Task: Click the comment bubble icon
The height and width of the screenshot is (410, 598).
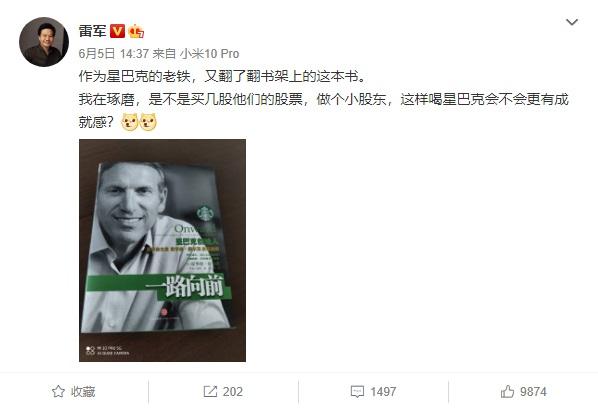Action: [x=357, y=392]
